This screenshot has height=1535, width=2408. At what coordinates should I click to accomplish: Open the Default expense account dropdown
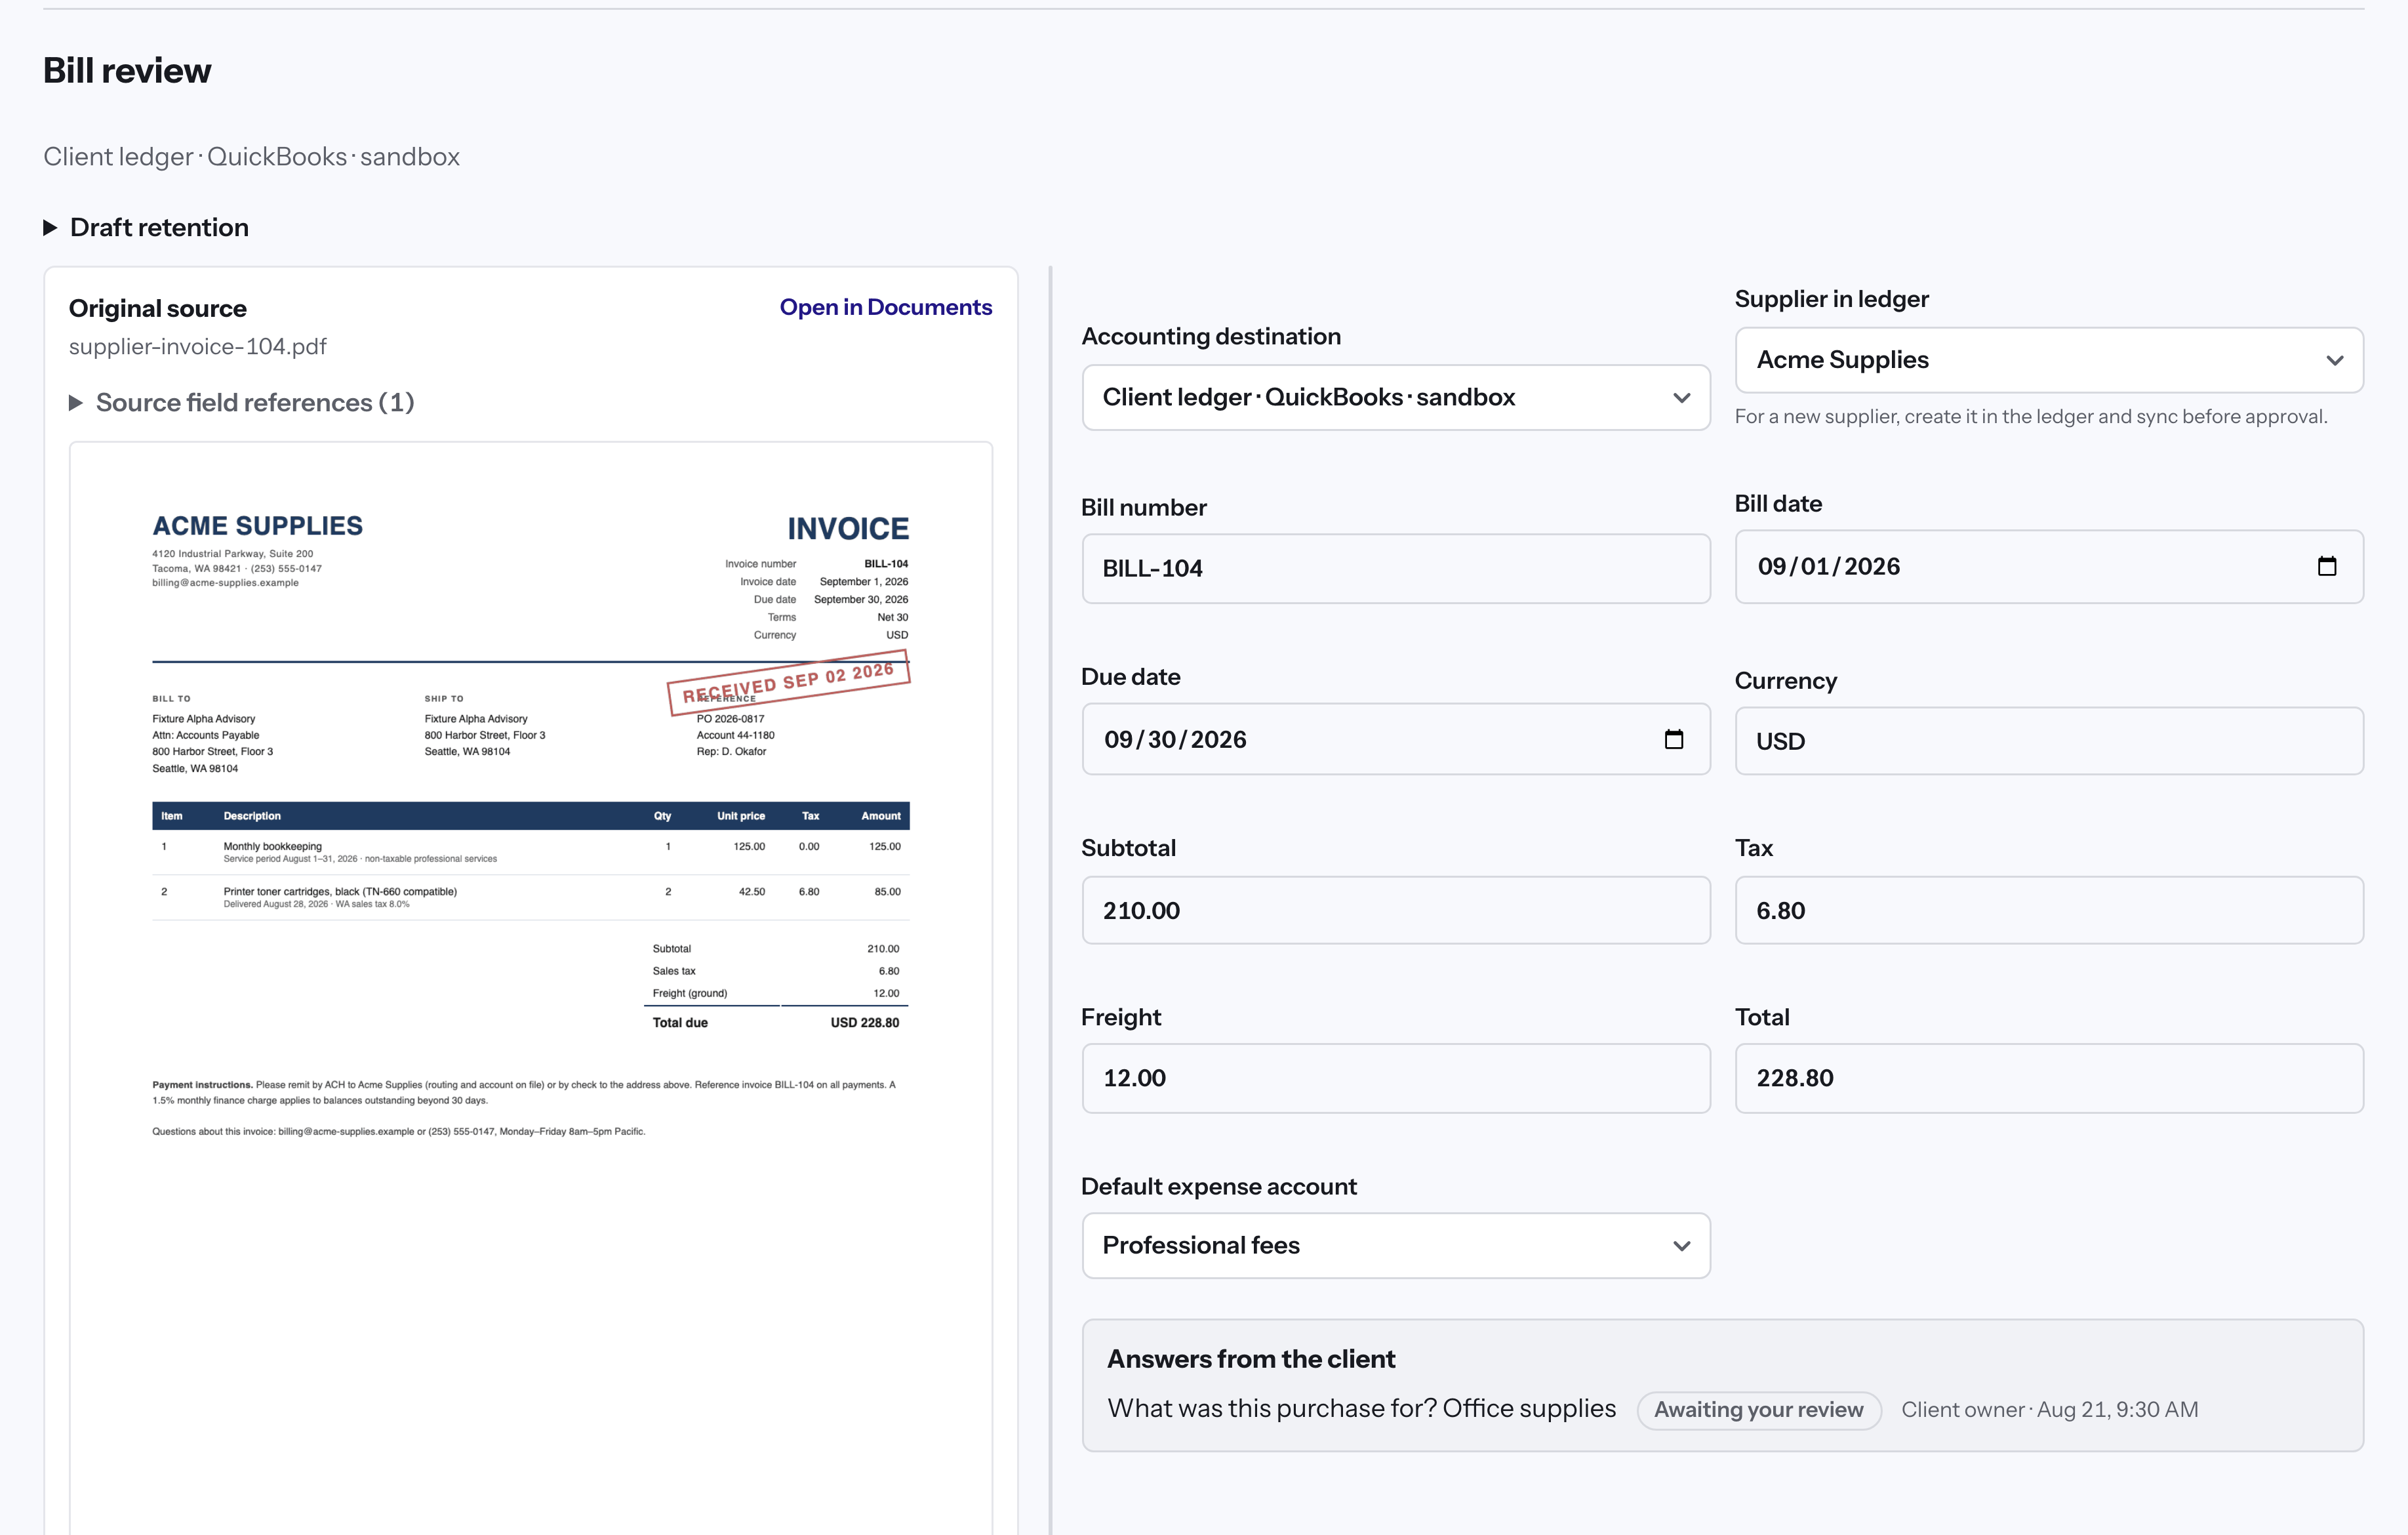1395,1245
